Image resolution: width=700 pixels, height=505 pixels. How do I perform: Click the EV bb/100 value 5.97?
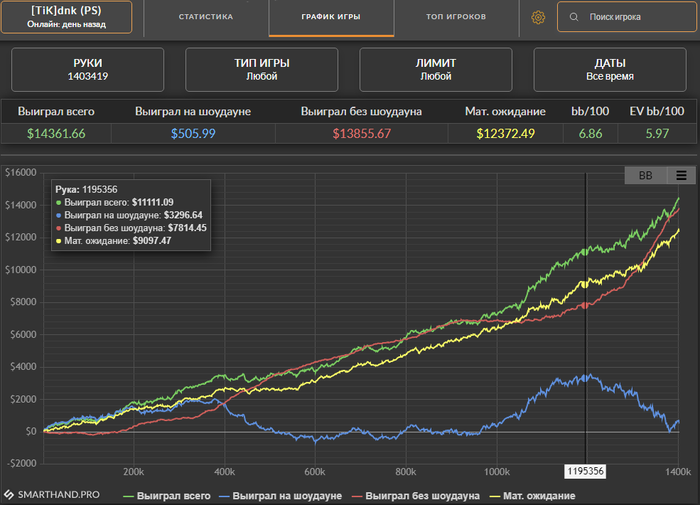point(657,134)
